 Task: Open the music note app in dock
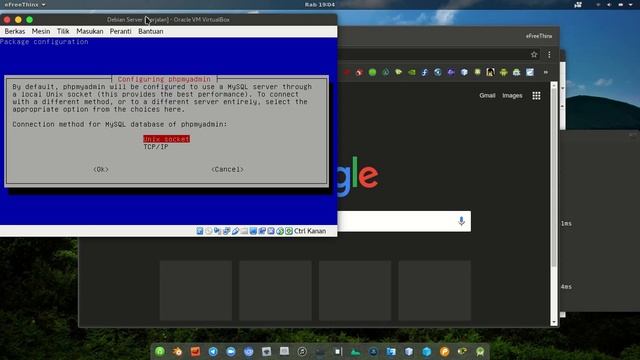[x=302, y=351]
